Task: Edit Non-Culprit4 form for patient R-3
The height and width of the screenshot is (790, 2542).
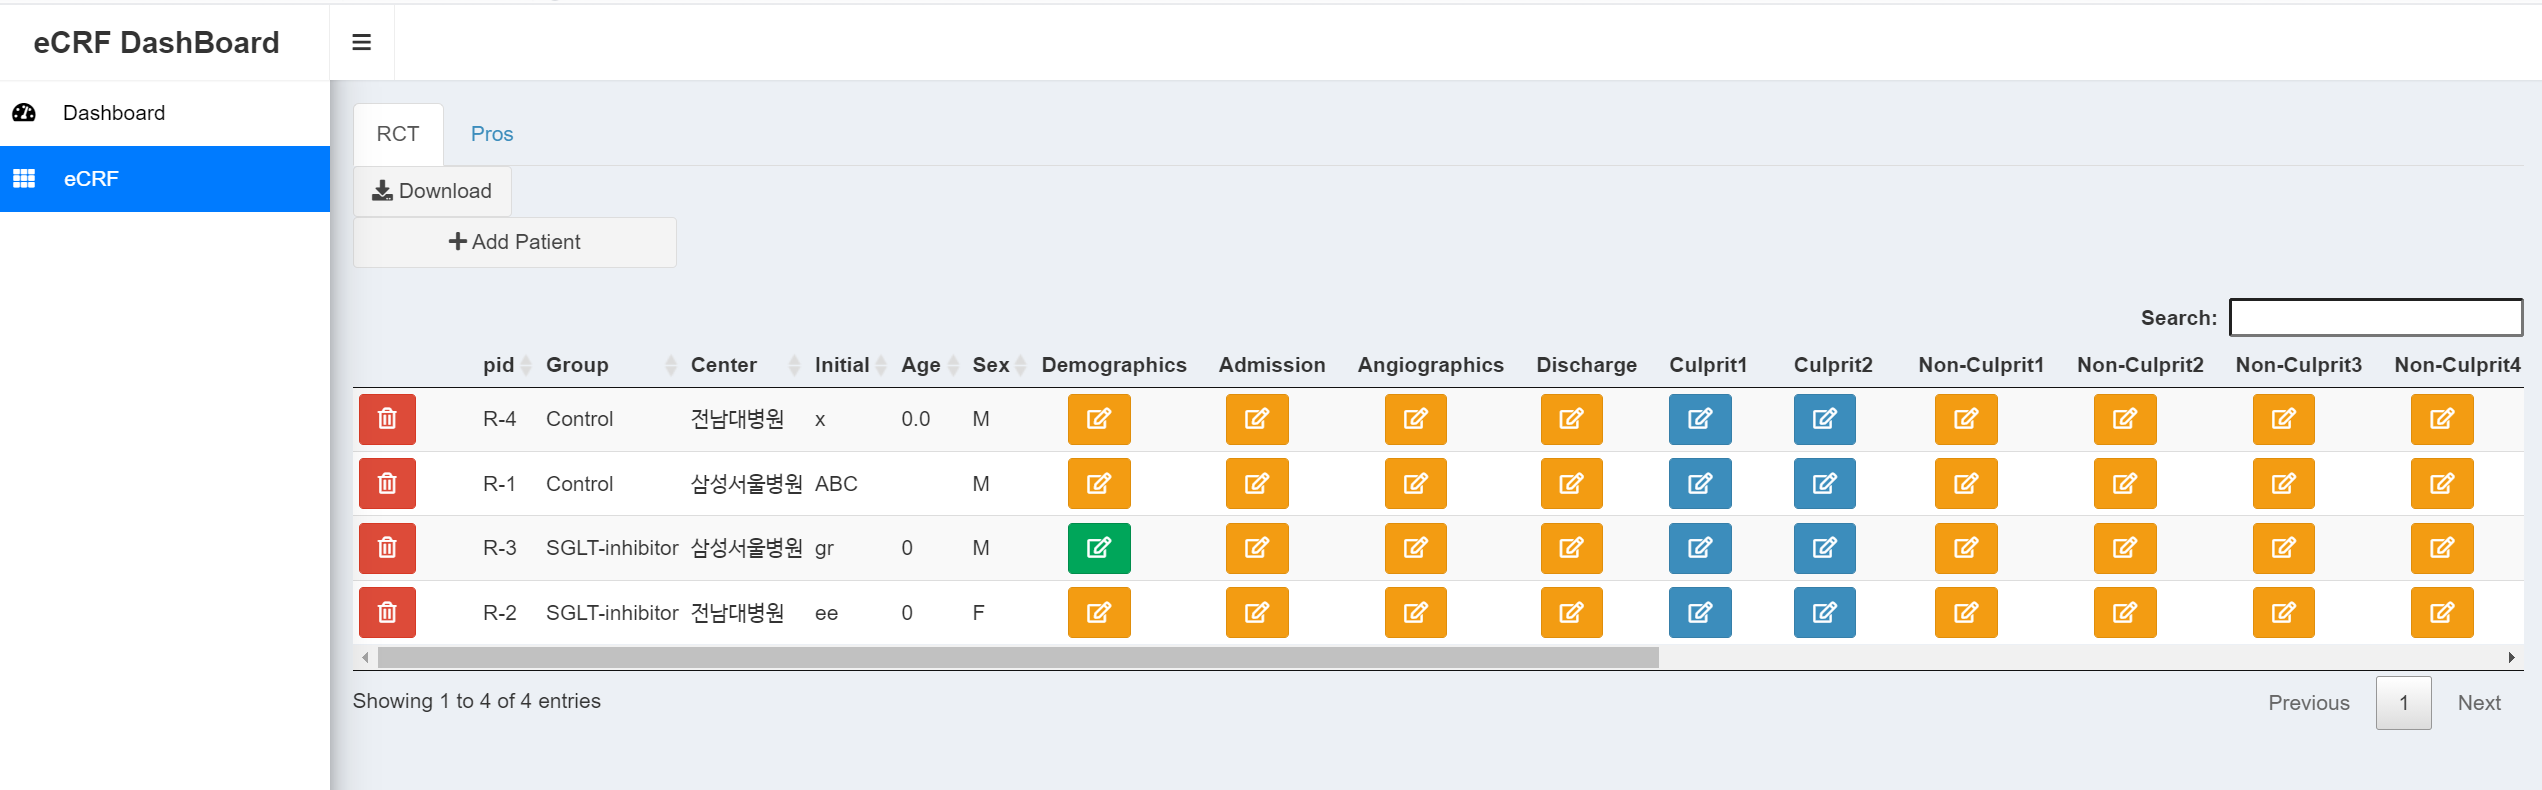Action: 2441,548
